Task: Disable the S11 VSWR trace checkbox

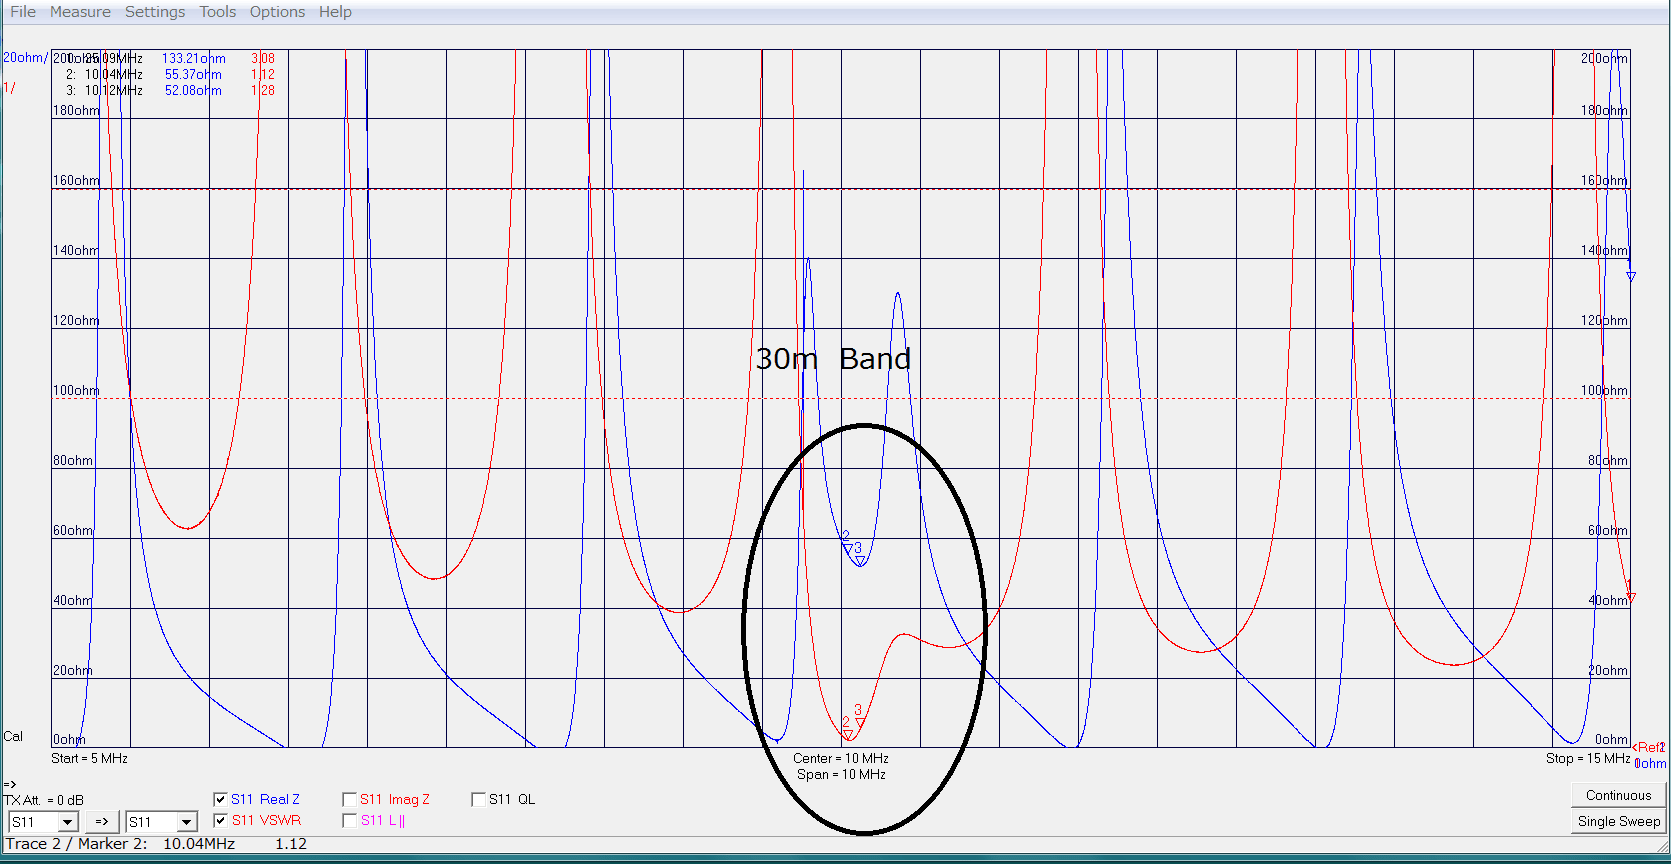Action: (220, 820)
